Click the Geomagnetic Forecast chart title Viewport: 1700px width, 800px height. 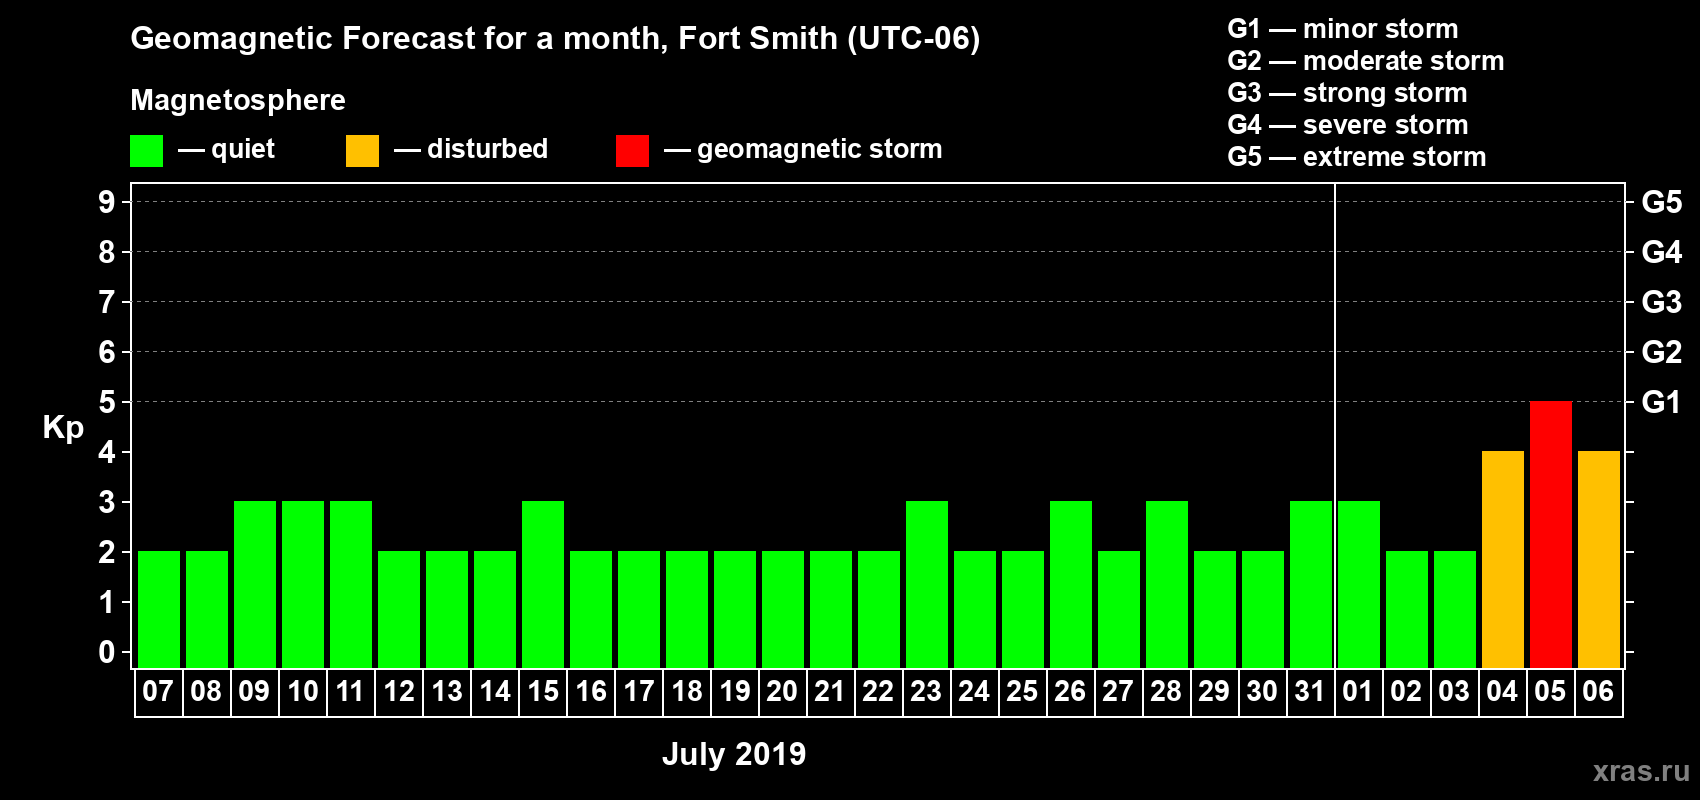pyautogui.click(x=555, y=39)
